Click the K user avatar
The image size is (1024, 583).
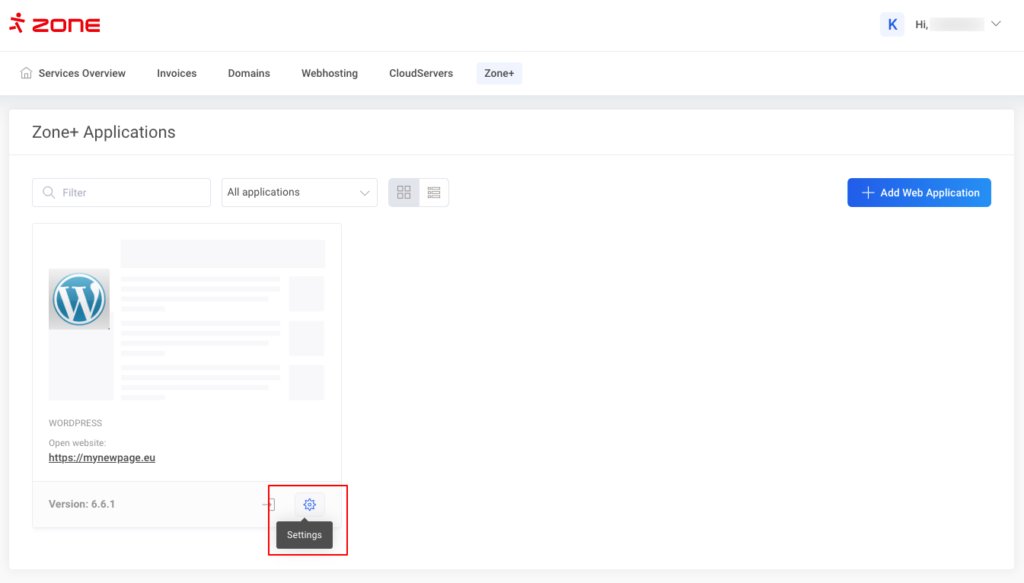pyautogui.click(x=892, y=25)
